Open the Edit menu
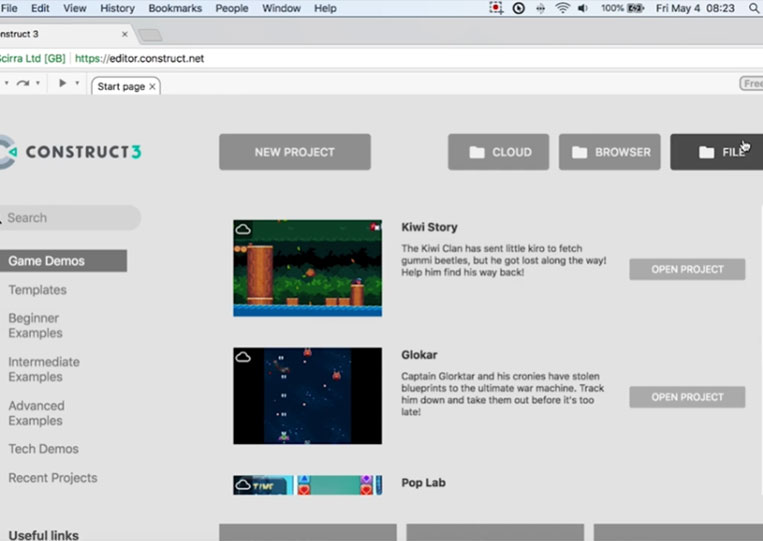The image size is (763, 541). click(x=40, y=8)
